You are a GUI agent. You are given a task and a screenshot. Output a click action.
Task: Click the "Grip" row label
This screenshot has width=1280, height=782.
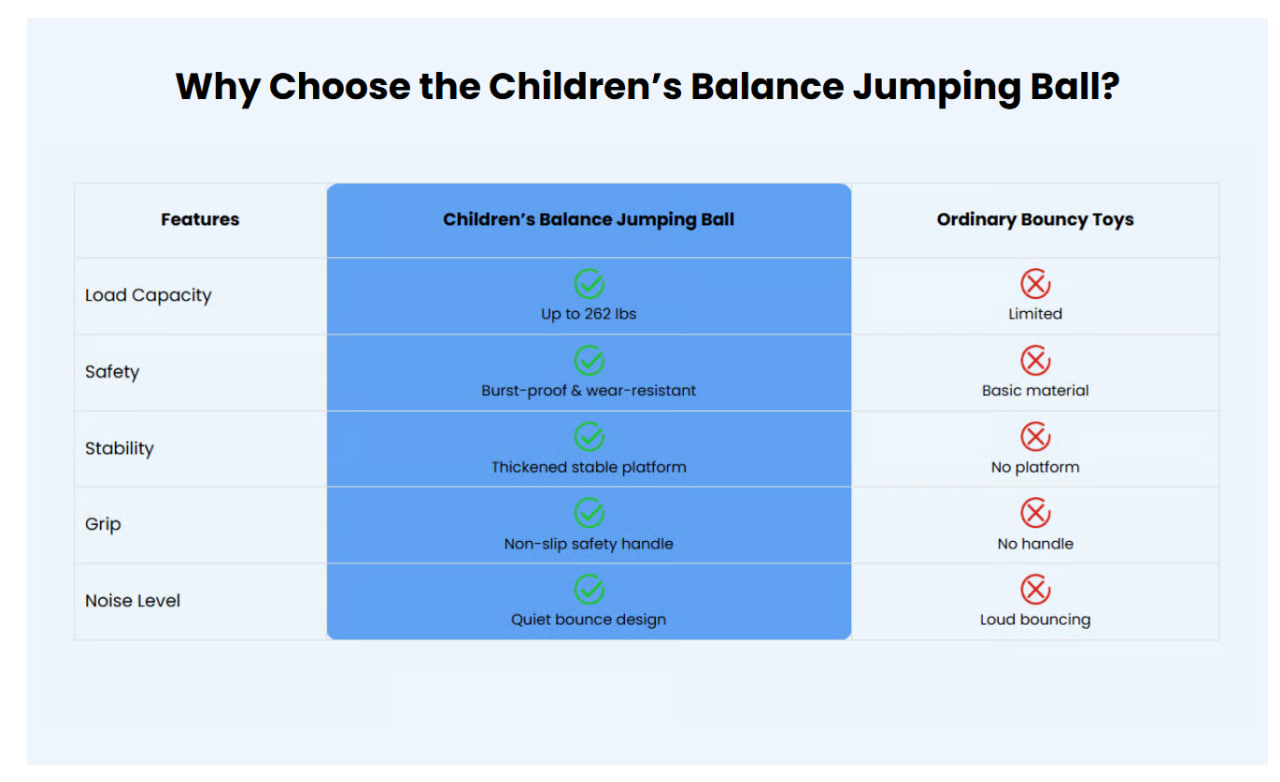coord(103,524)
